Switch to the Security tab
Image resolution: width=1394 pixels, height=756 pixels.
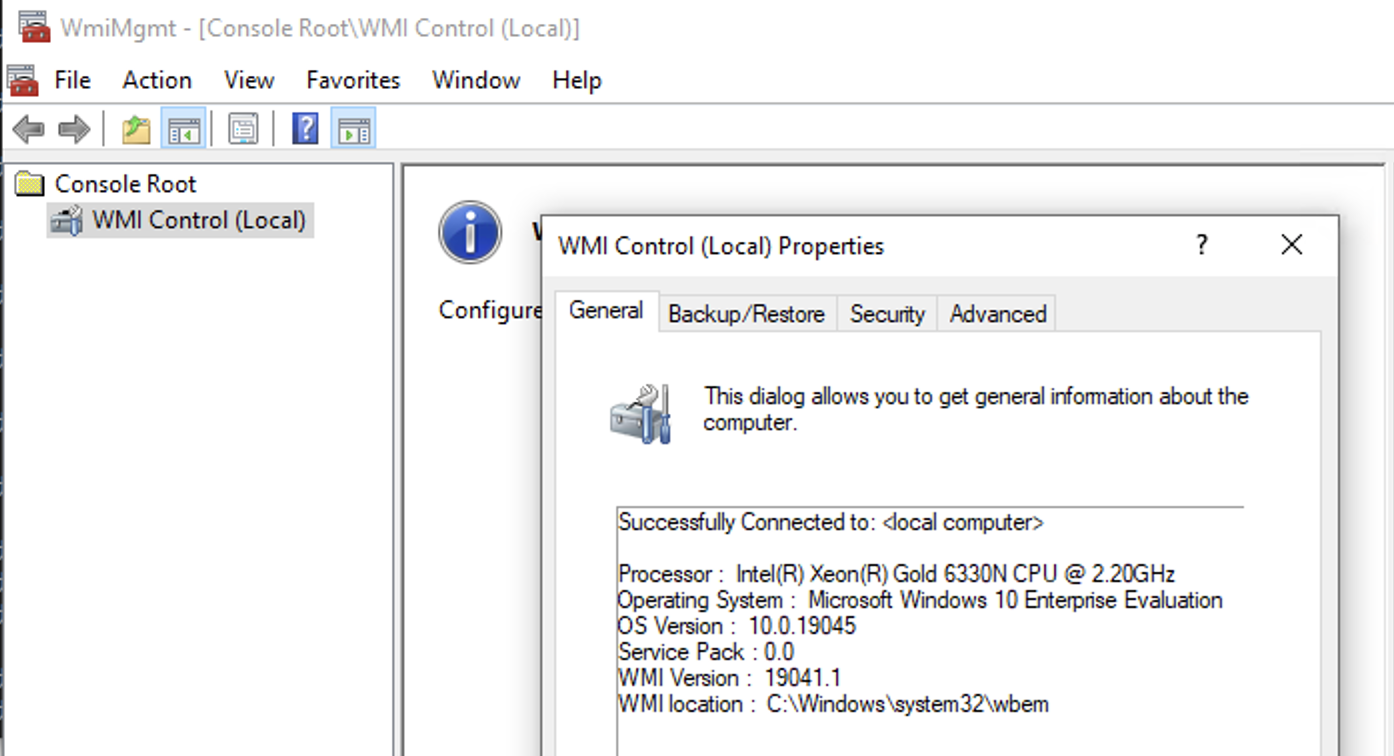pos(887,314)
